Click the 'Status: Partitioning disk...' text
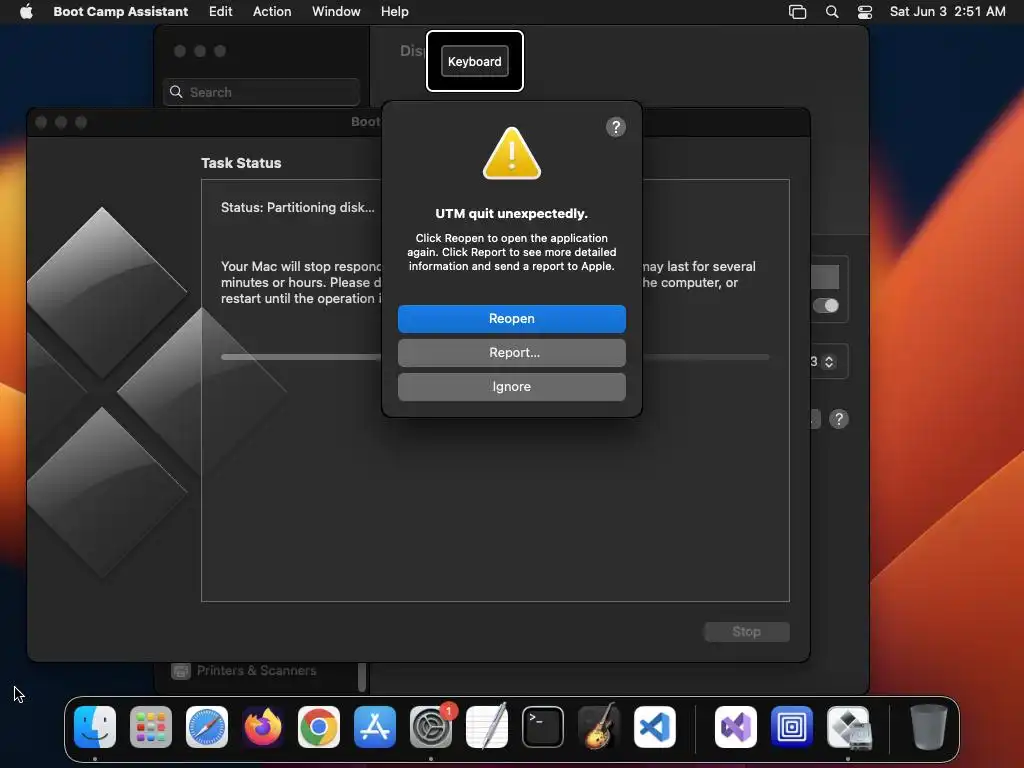This screenshot has height=768, width=1024. 298,208
